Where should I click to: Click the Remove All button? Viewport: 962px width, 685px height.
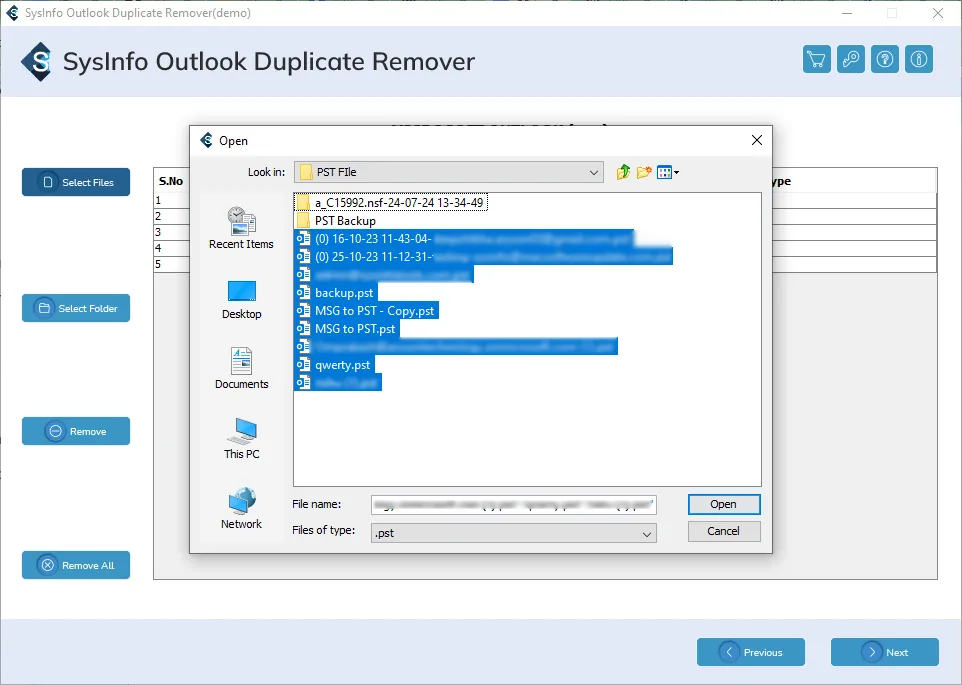[x=76, y=565]
